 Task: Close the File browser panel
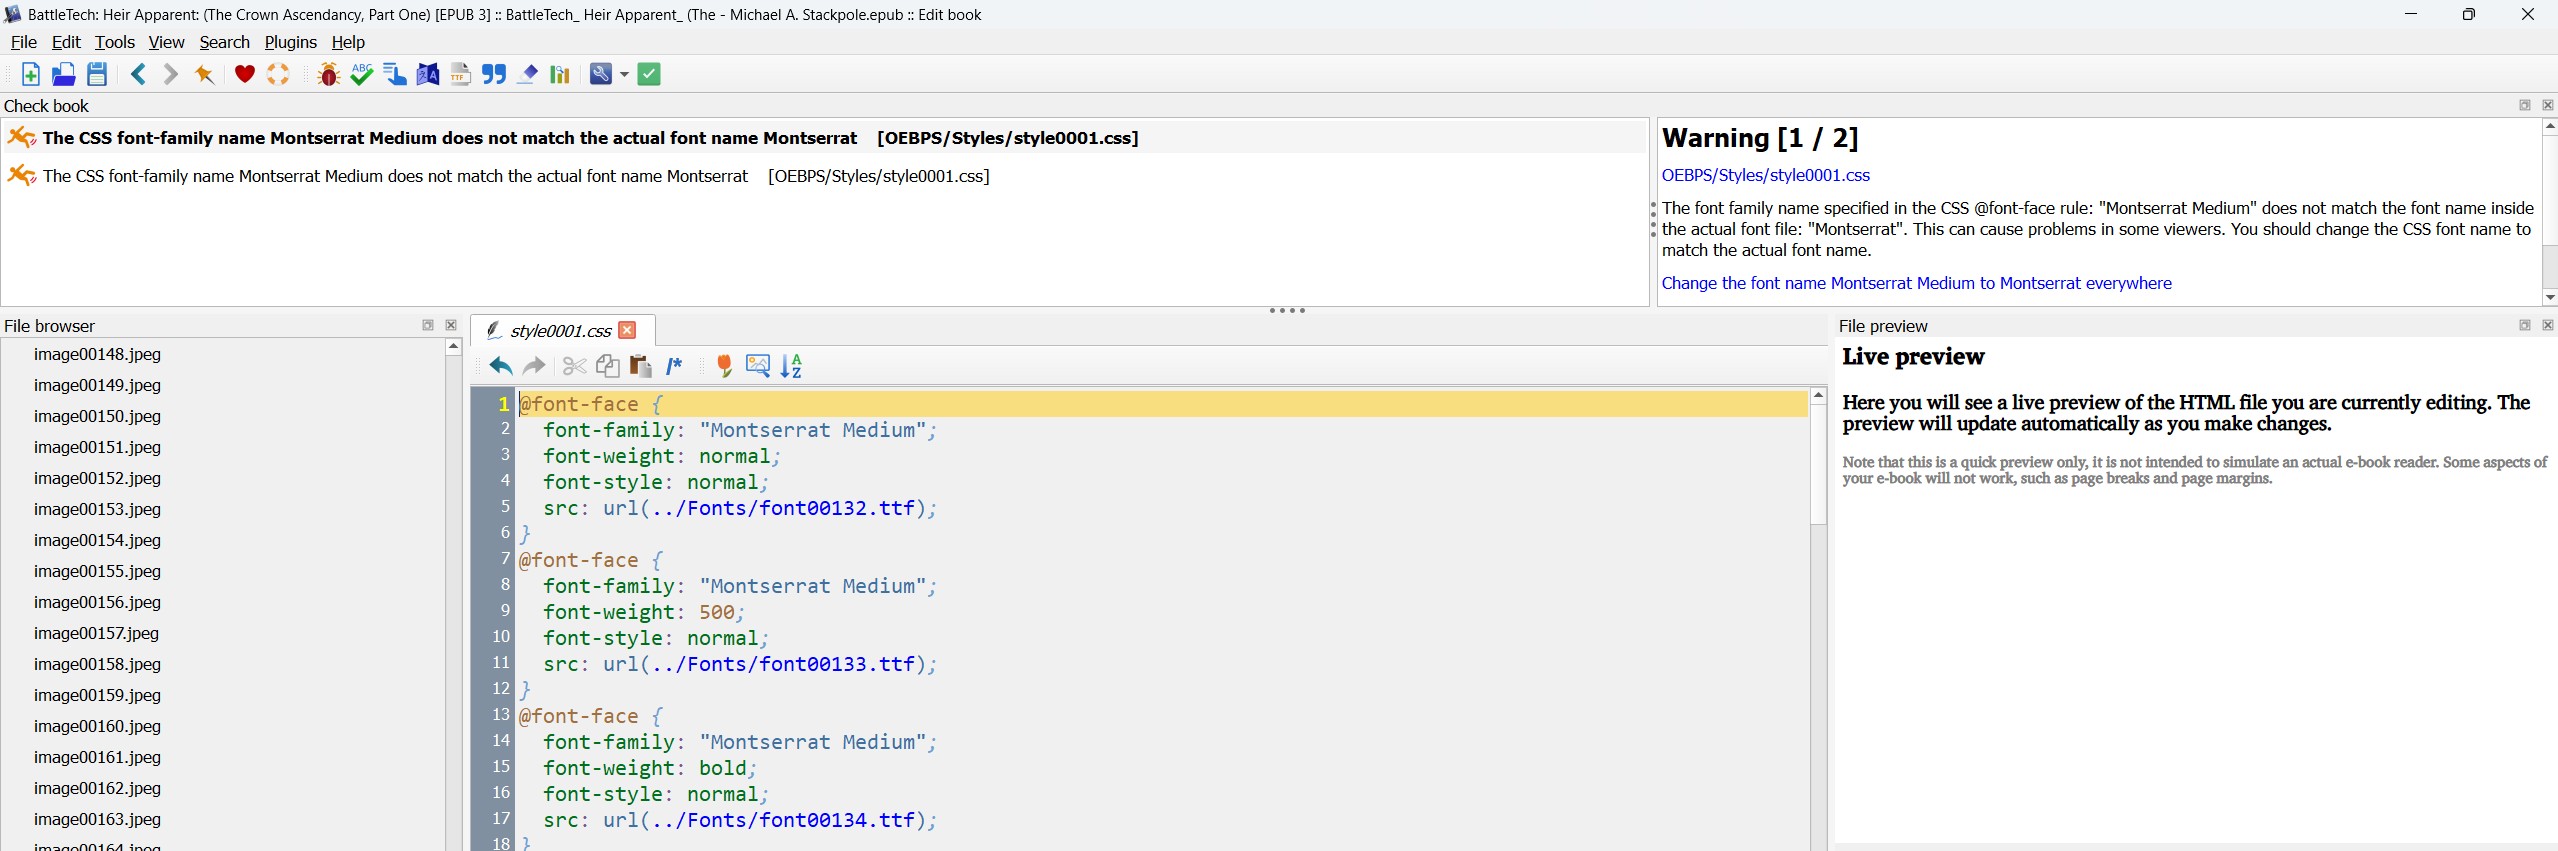(451, 325)
